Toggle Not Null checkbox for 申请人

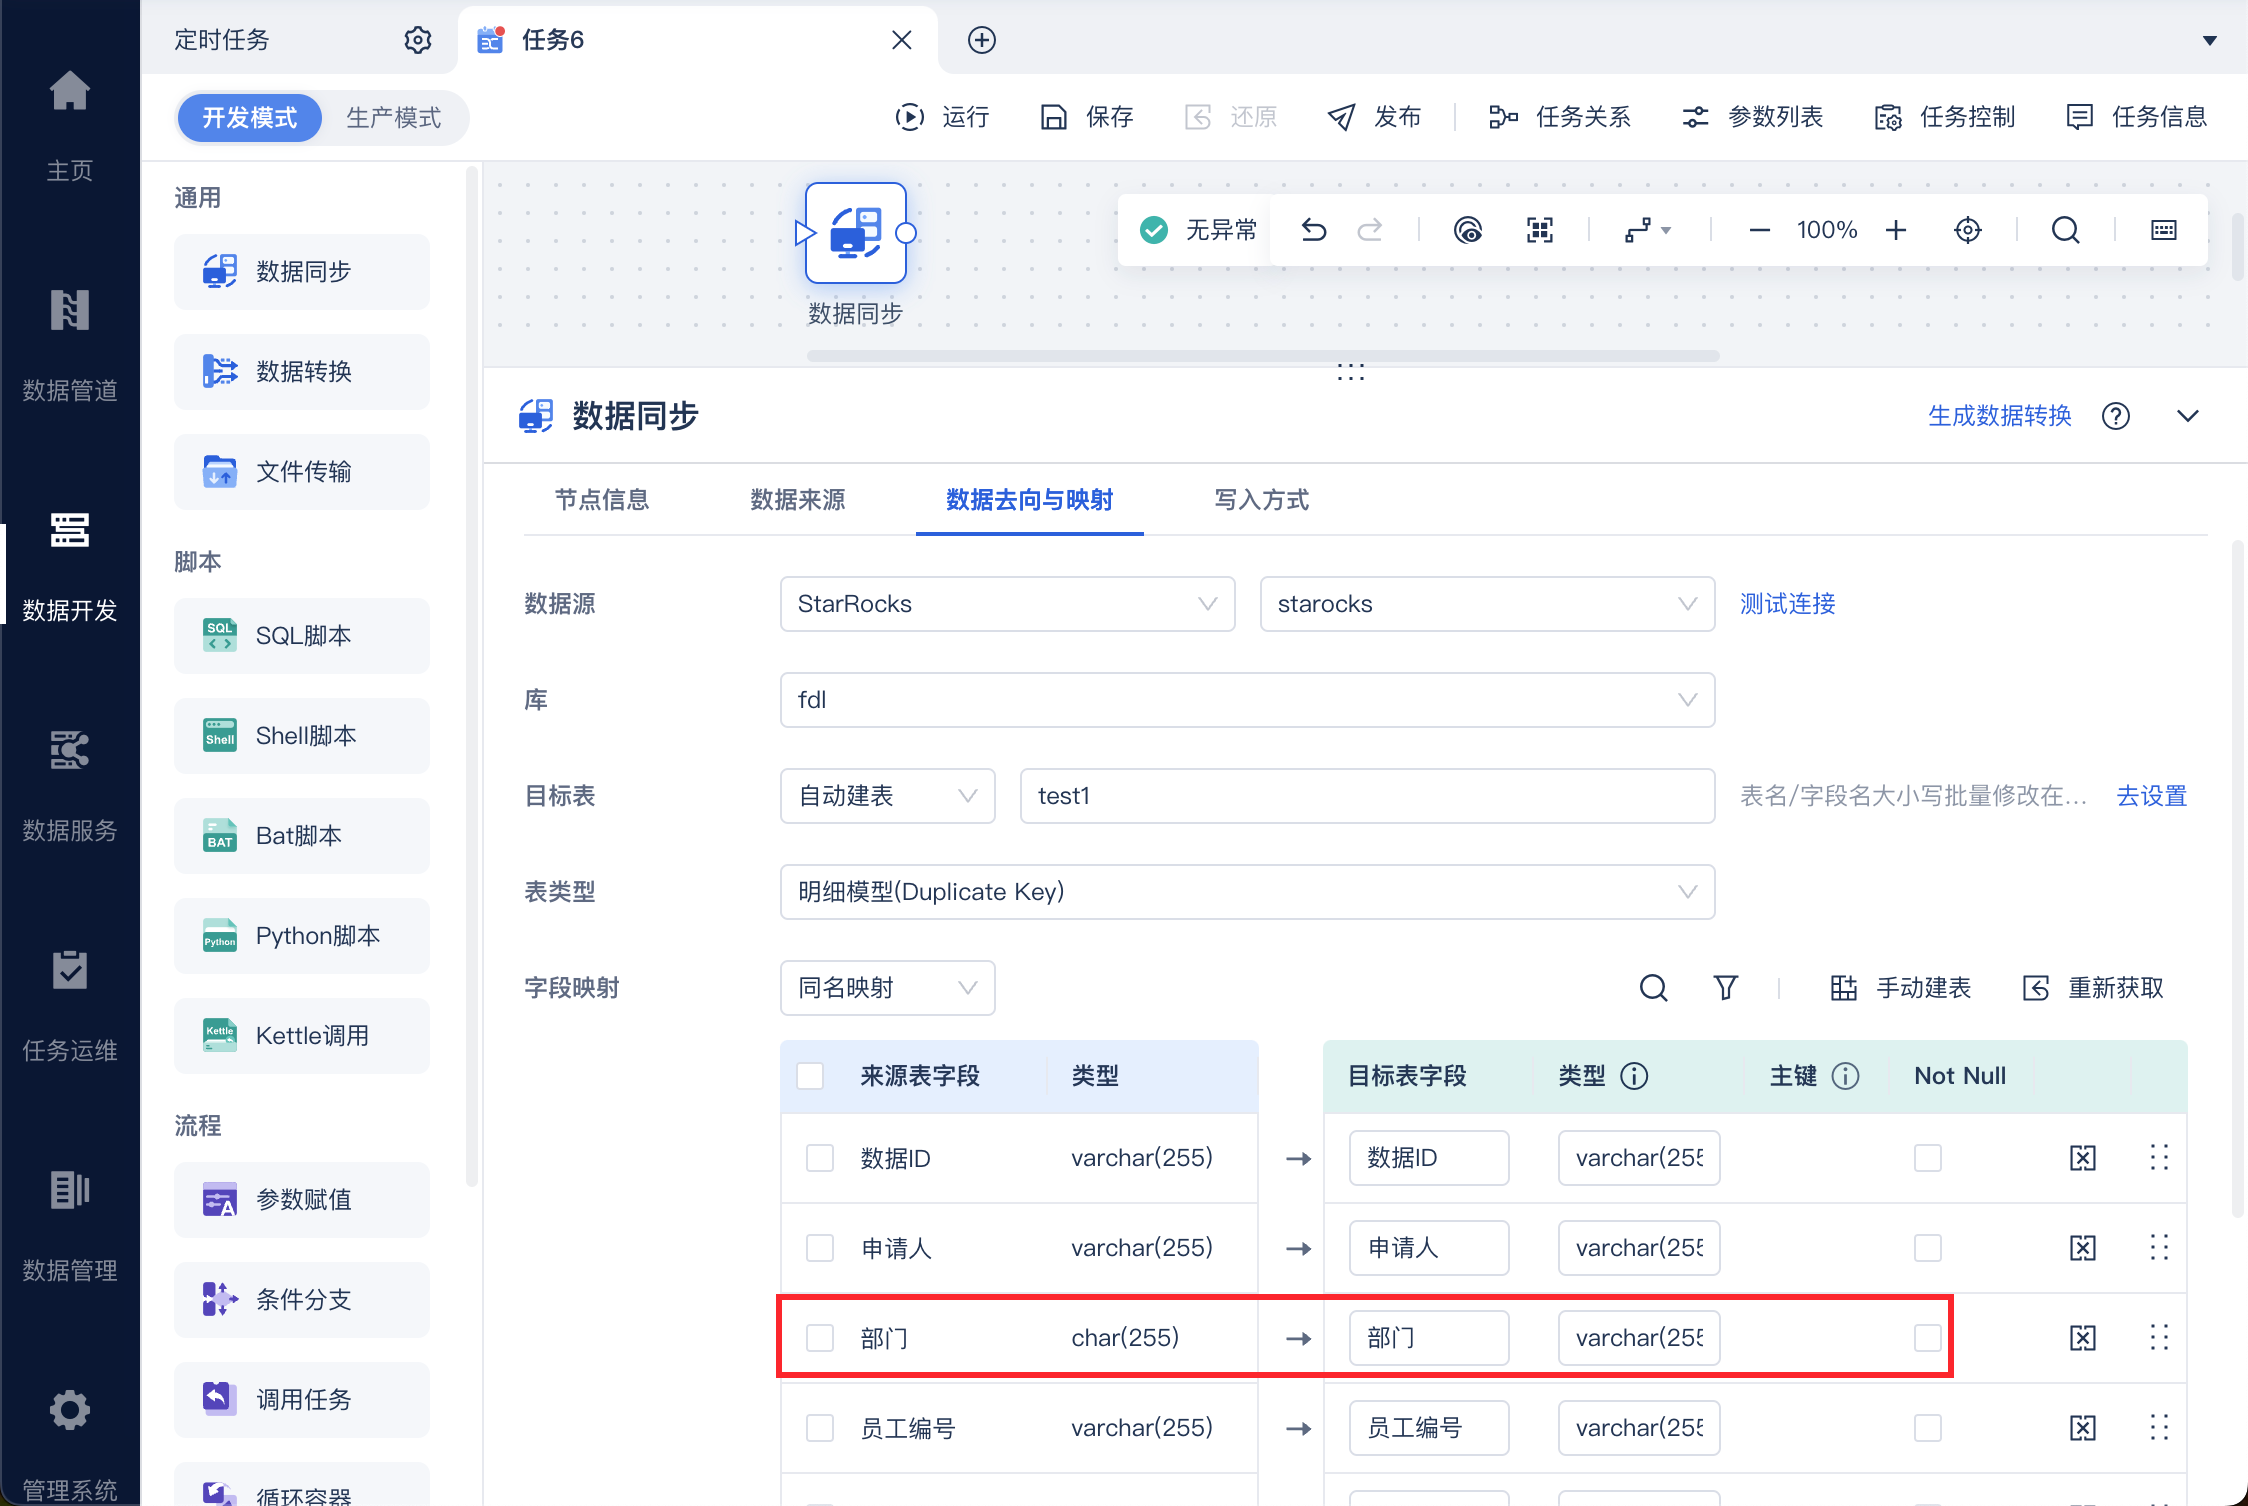(1927, 1248)
